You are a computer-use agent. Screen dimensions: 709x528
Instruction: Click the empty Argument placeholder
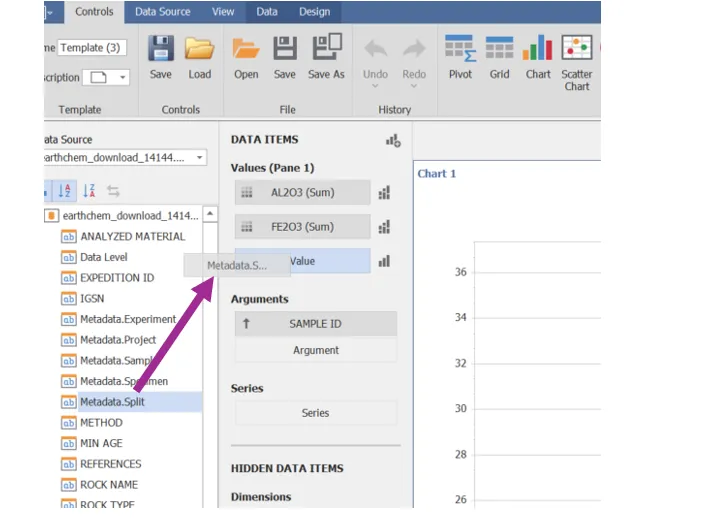(316, 350)
